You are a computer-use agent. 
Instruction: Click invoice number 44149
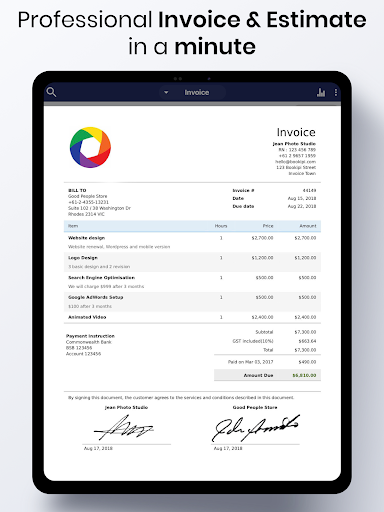[309, 190]
